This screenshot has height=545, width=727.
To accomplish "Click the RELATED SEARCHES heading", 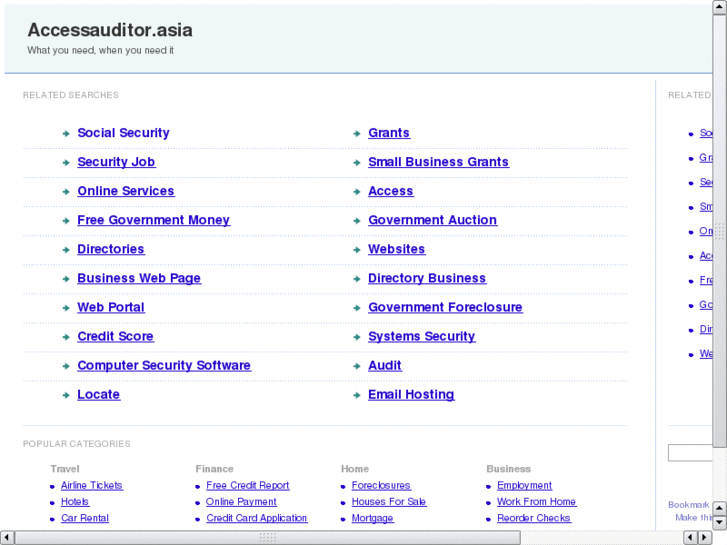I will pos(71,95).
